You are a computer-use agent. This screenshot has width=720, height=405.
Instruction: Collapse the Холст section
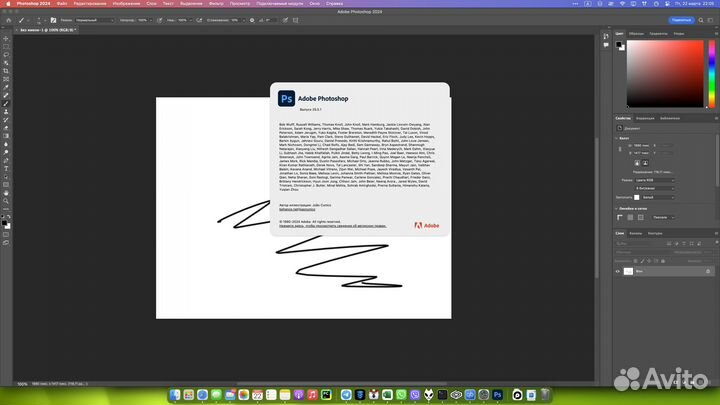coord(617,138)
